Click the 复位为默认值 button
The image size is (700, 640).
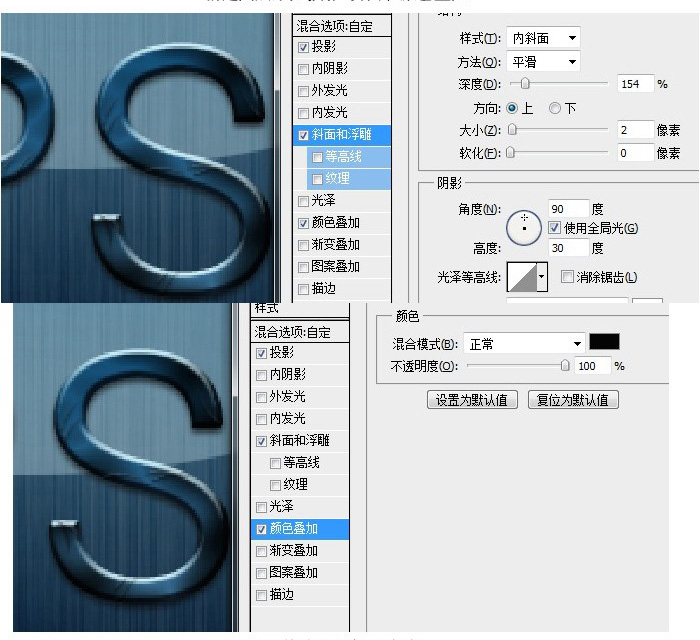click(573, 400)
